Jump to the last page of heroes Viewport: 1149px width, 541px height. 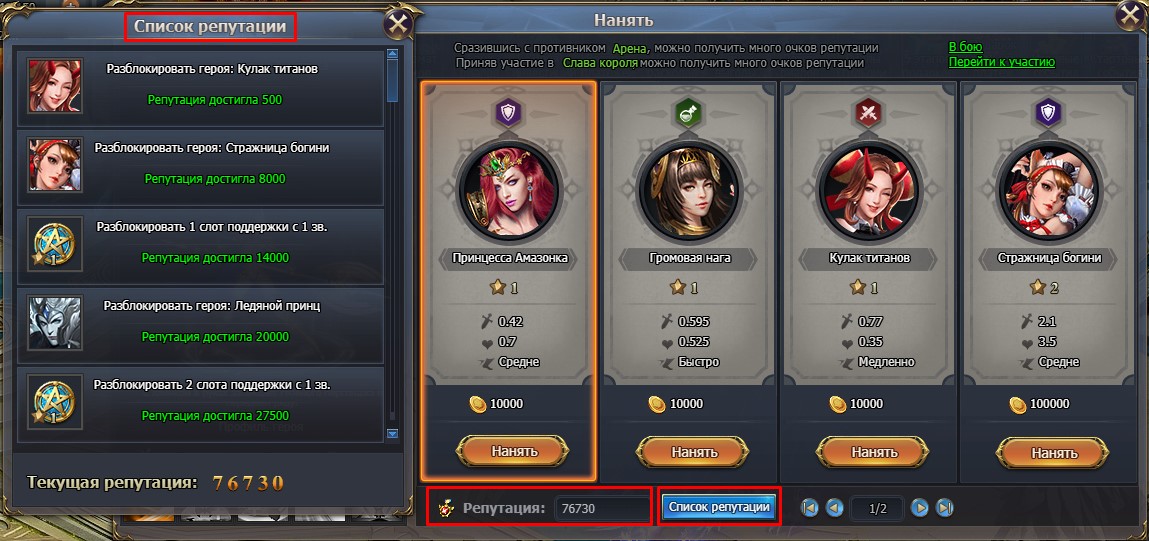(x=945, y=507)
